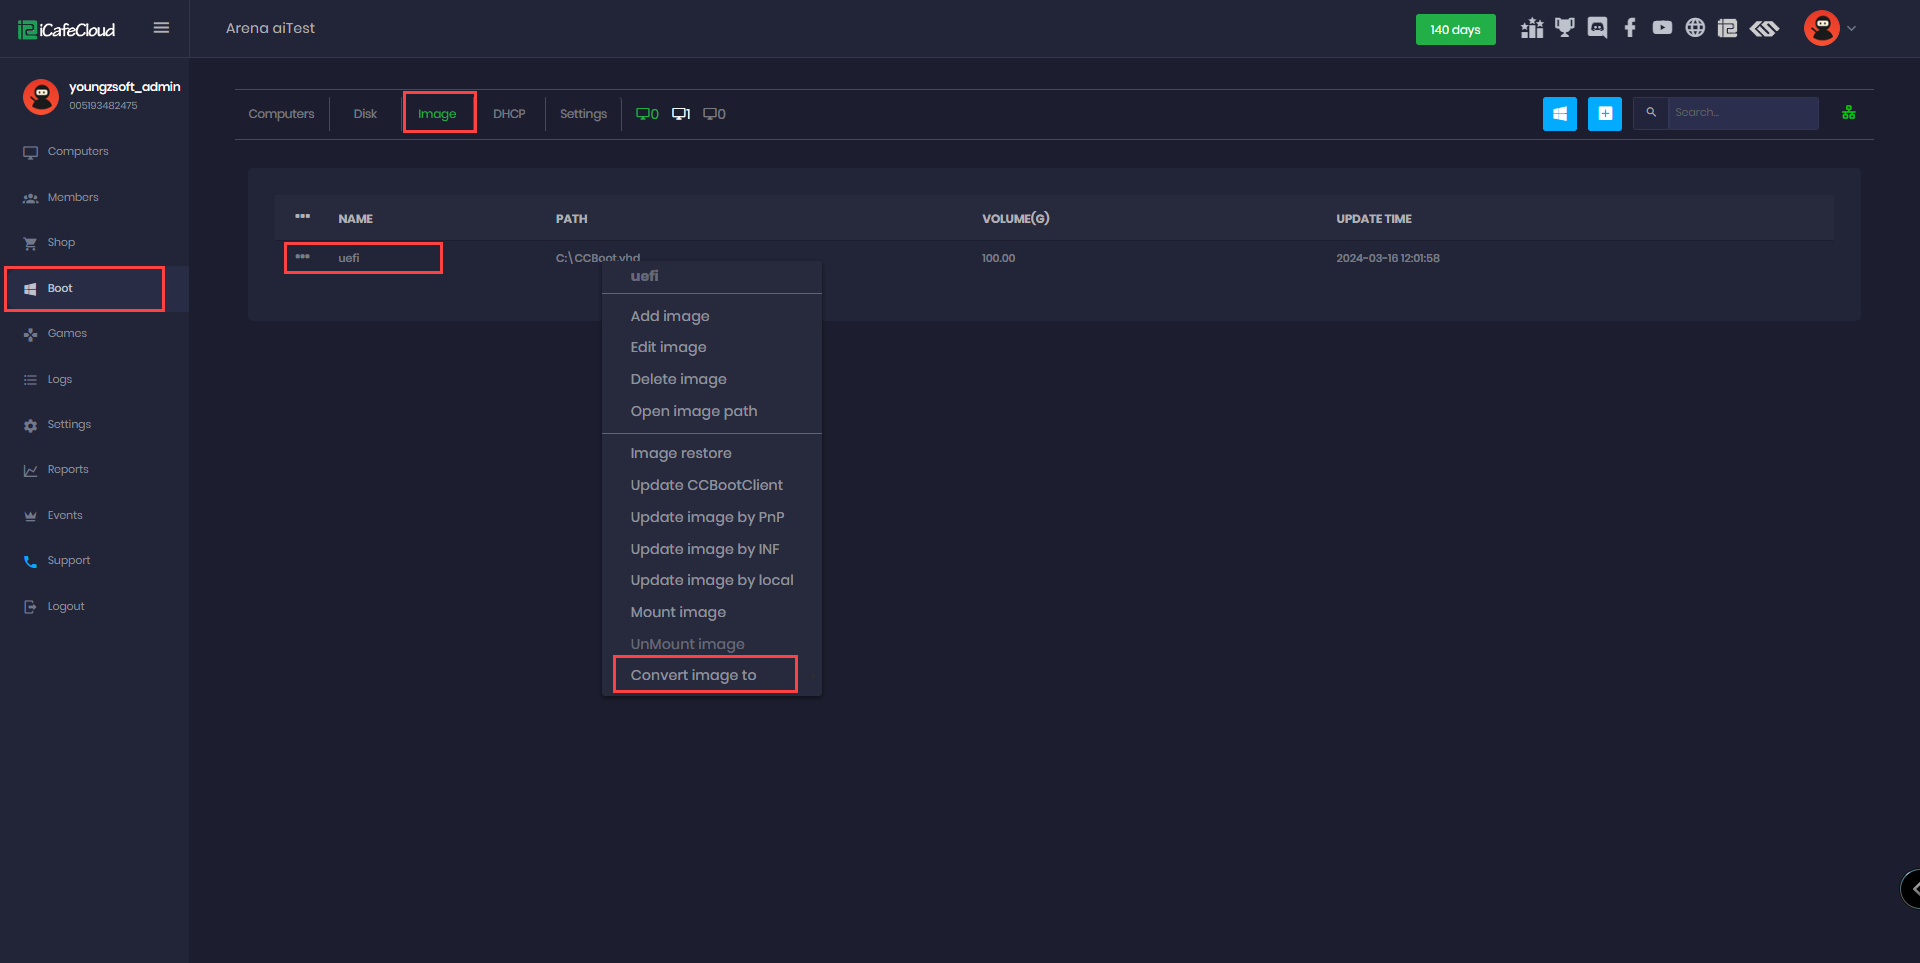Switch to the DHCP tab

[509, 114]
